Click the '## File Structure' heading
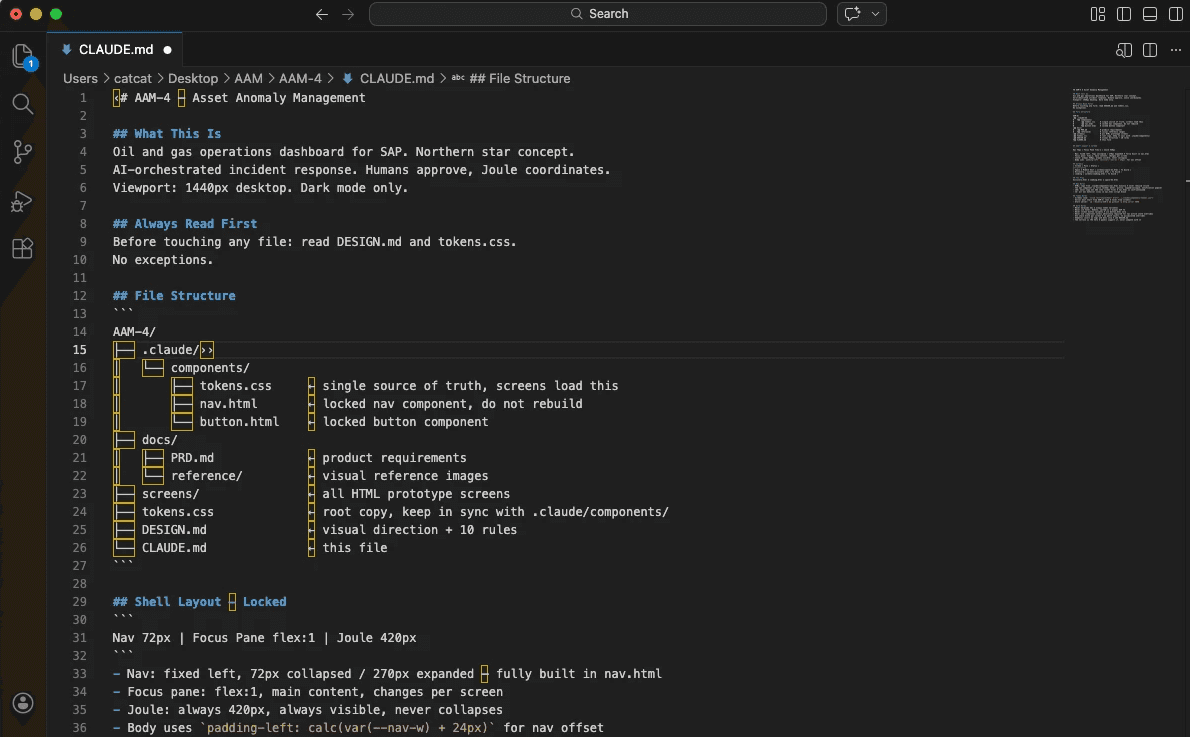The image size is (1190, 737). (x=174, y=296)
